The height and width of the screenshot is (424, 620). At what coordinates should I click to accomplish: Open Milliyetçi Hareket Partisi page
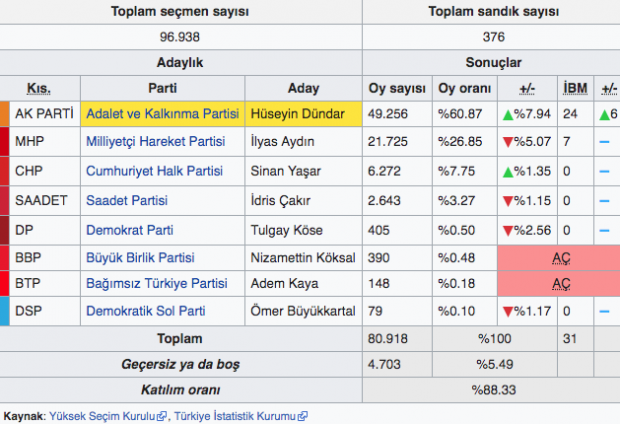pyautogui.click(x=155, y=142)
